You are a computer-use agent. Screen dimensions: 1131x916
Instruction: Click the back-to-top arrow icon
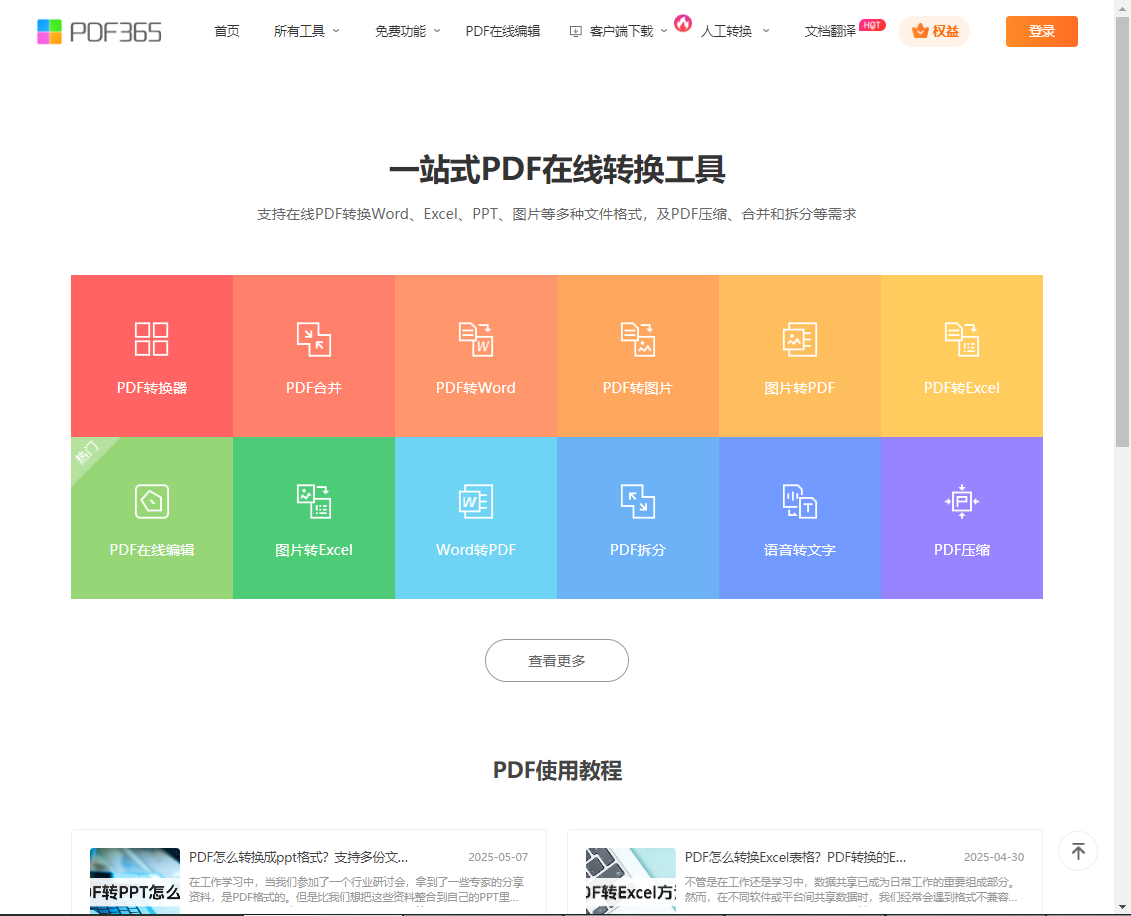(x=1078, y=851)
